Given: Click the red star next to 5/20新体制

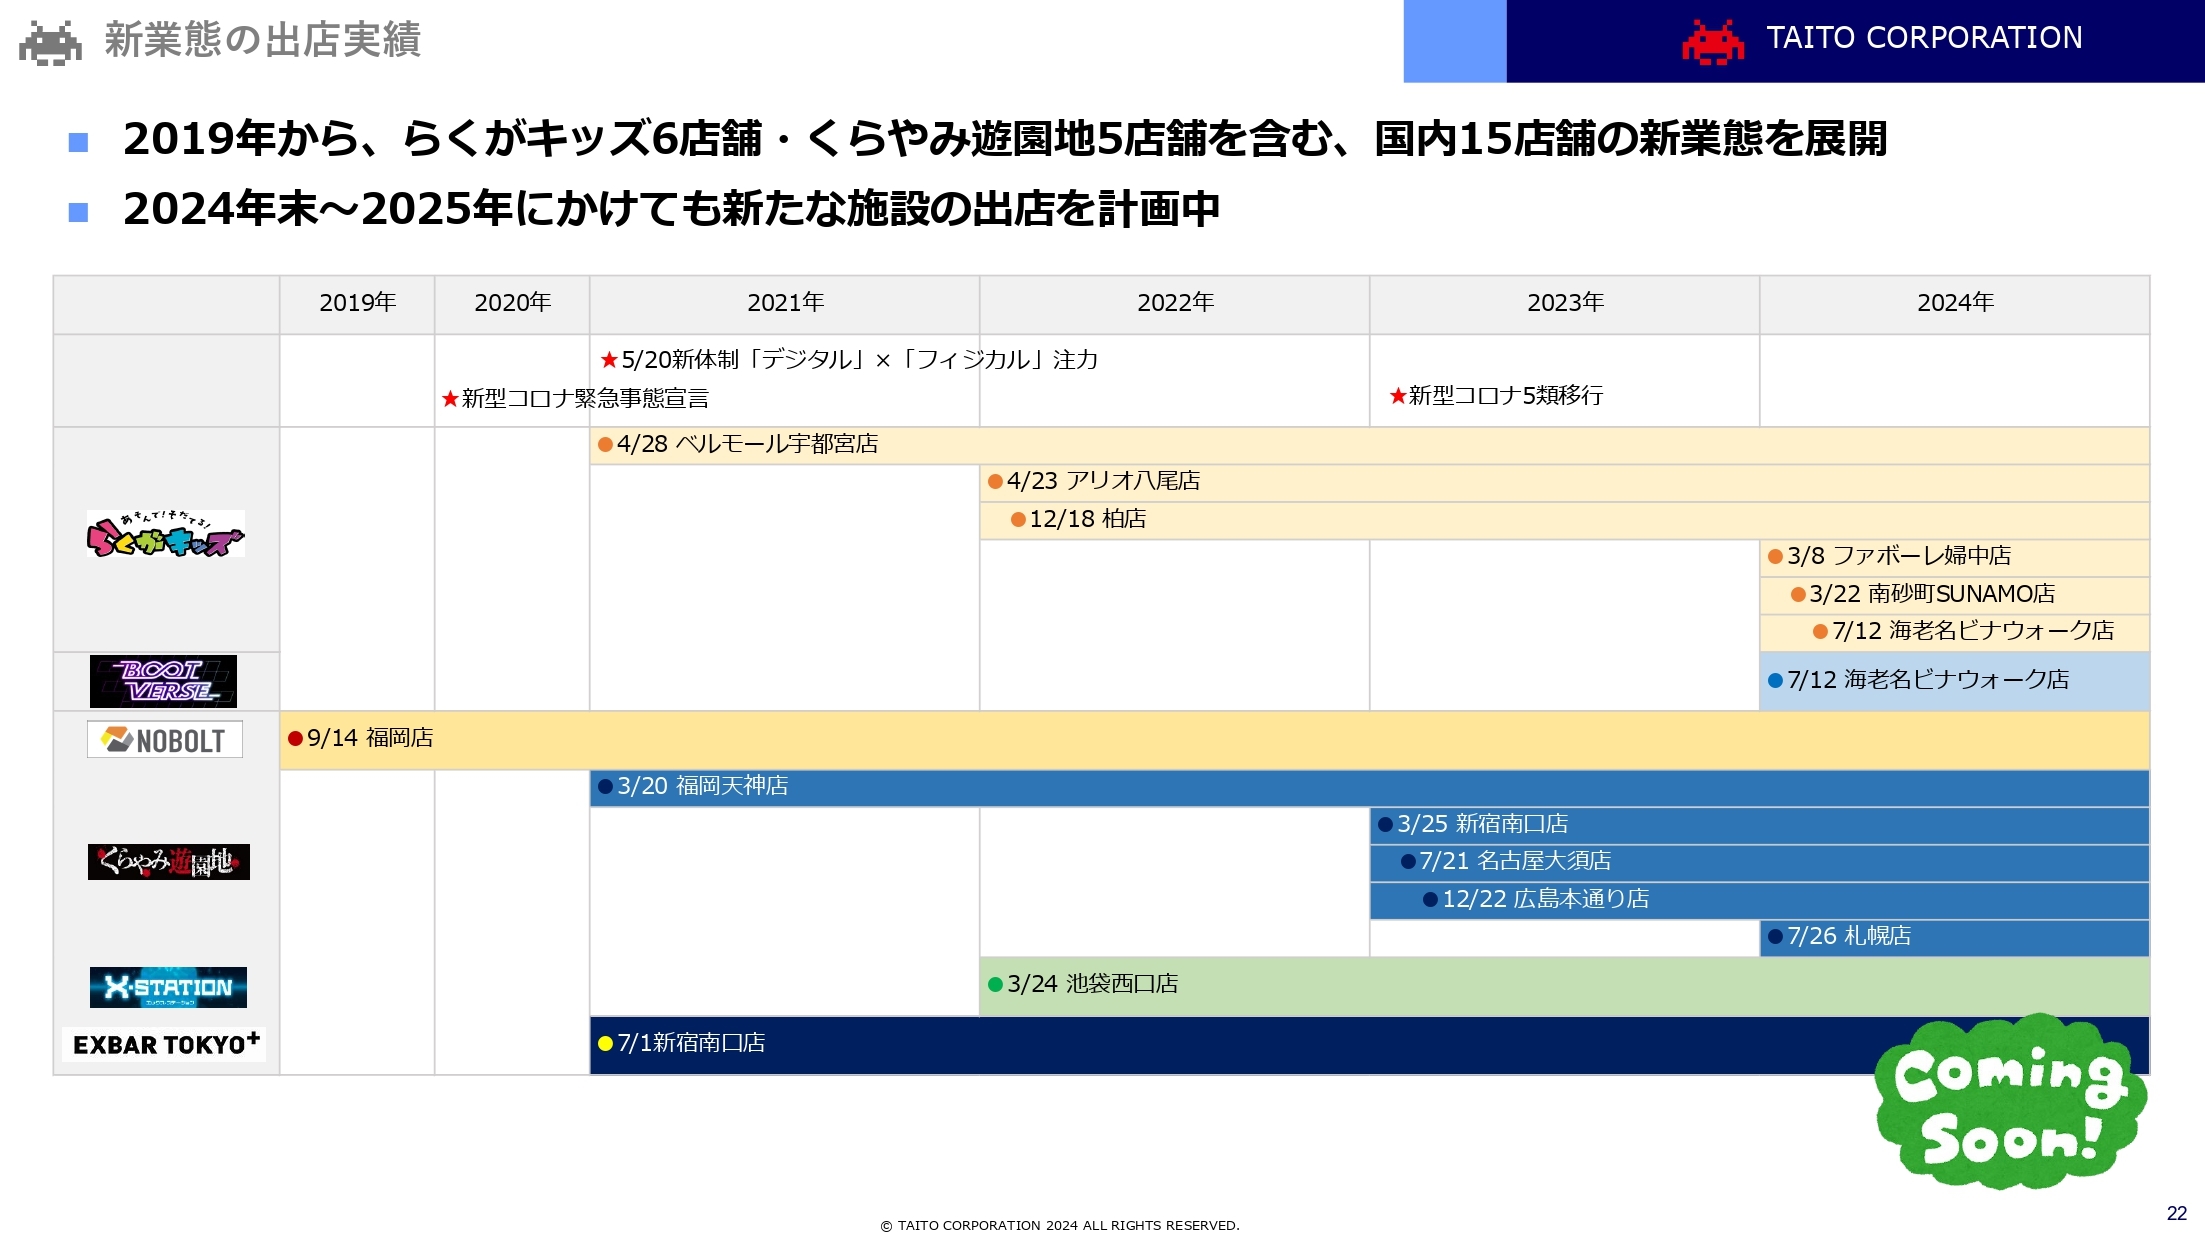Looking at the screenshot, I should click(609, 359).
